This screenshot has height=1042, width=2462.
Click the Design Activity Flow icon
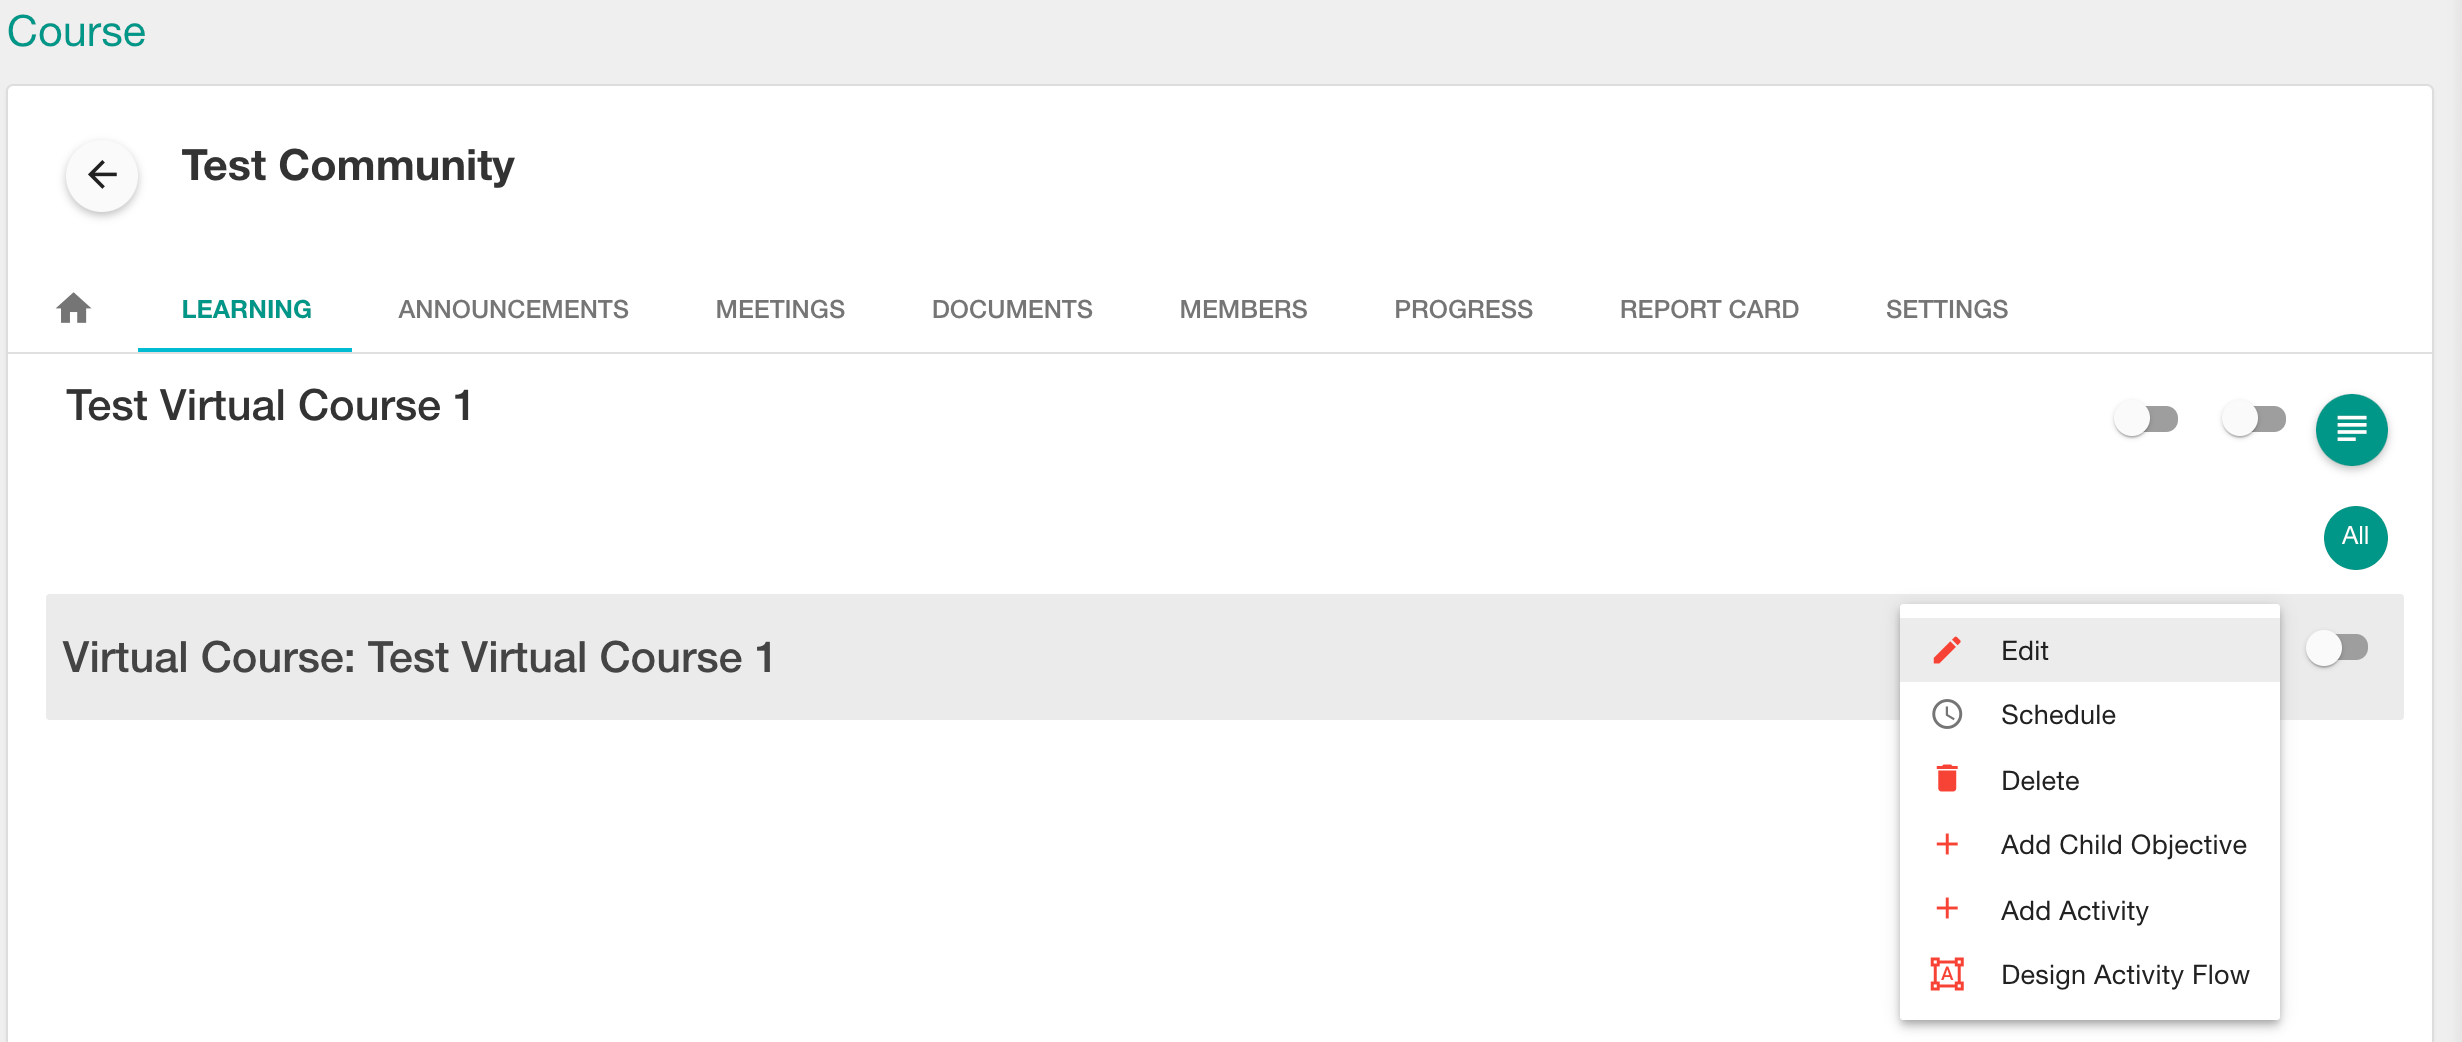pos(1947,974)
